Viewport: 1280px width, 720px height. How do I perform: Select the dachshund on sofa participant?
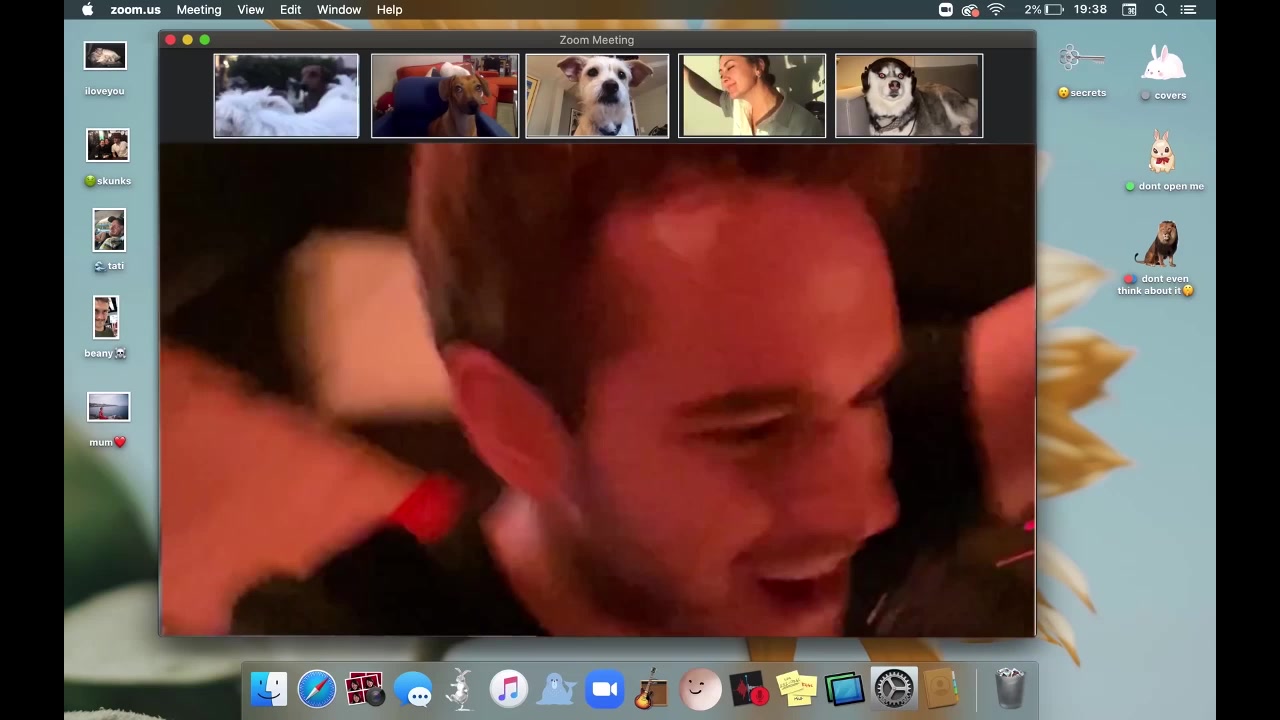tap(445, 96)
